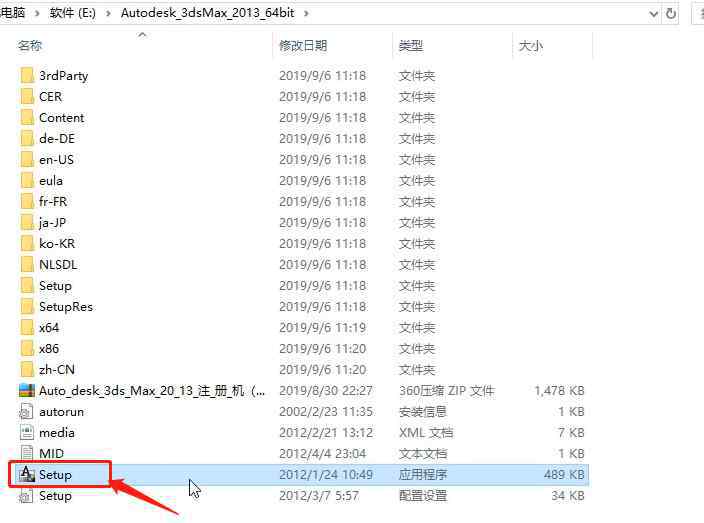Select the x64 folder icon

pos(27,328)
